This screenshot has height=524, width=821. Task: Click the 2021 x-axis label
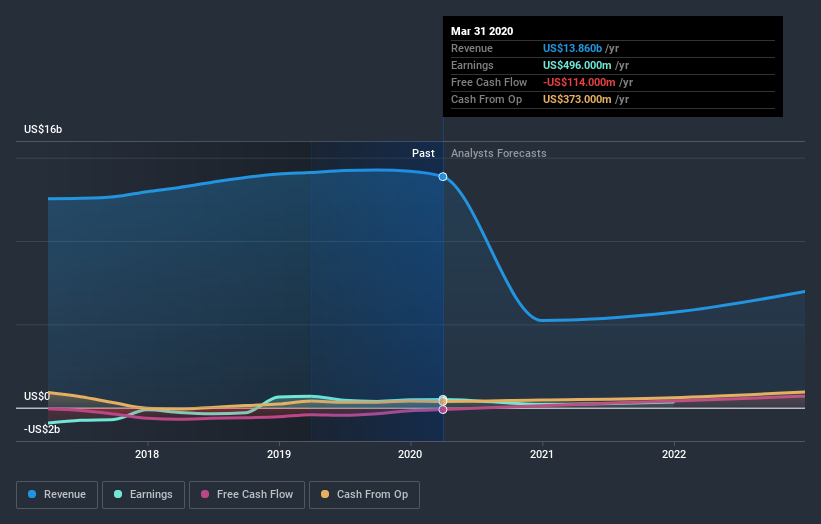pyautogui.click(x=542, y=454)
